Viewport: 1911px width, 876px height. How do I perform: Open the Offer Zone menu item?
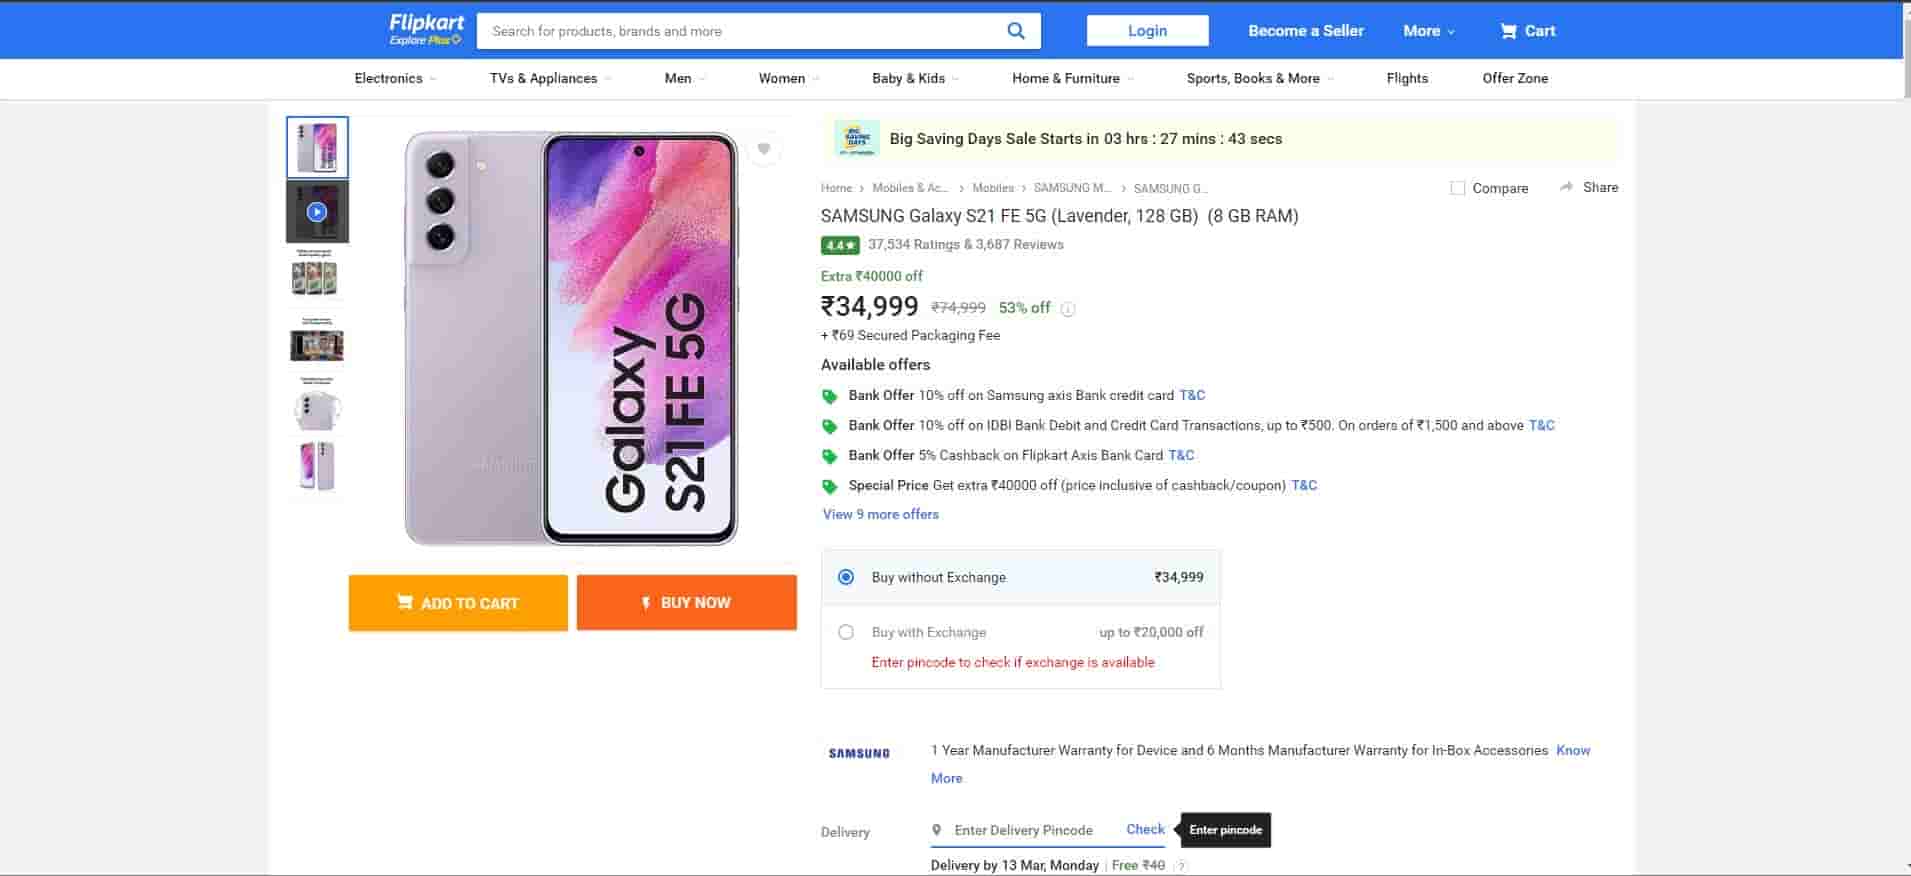click(1514, 78)
